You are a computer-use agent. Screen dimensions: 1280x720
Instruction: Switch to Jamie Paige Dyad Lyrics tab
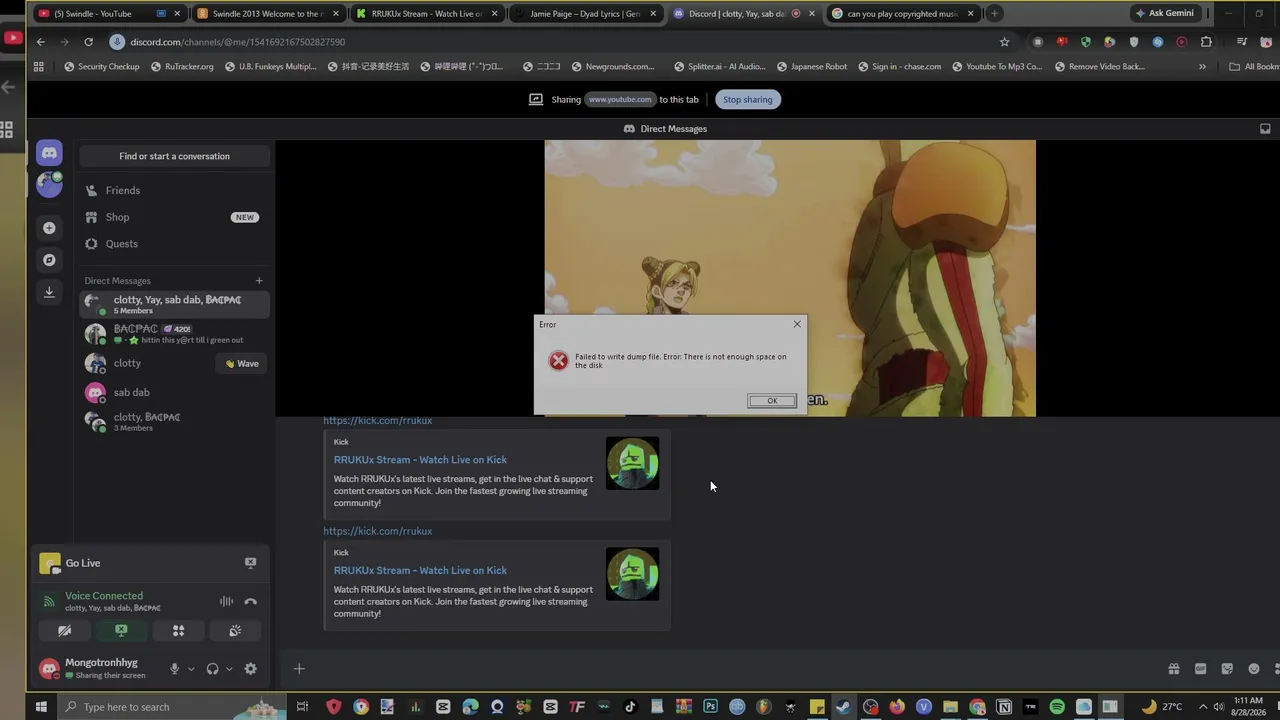[585, 14]
